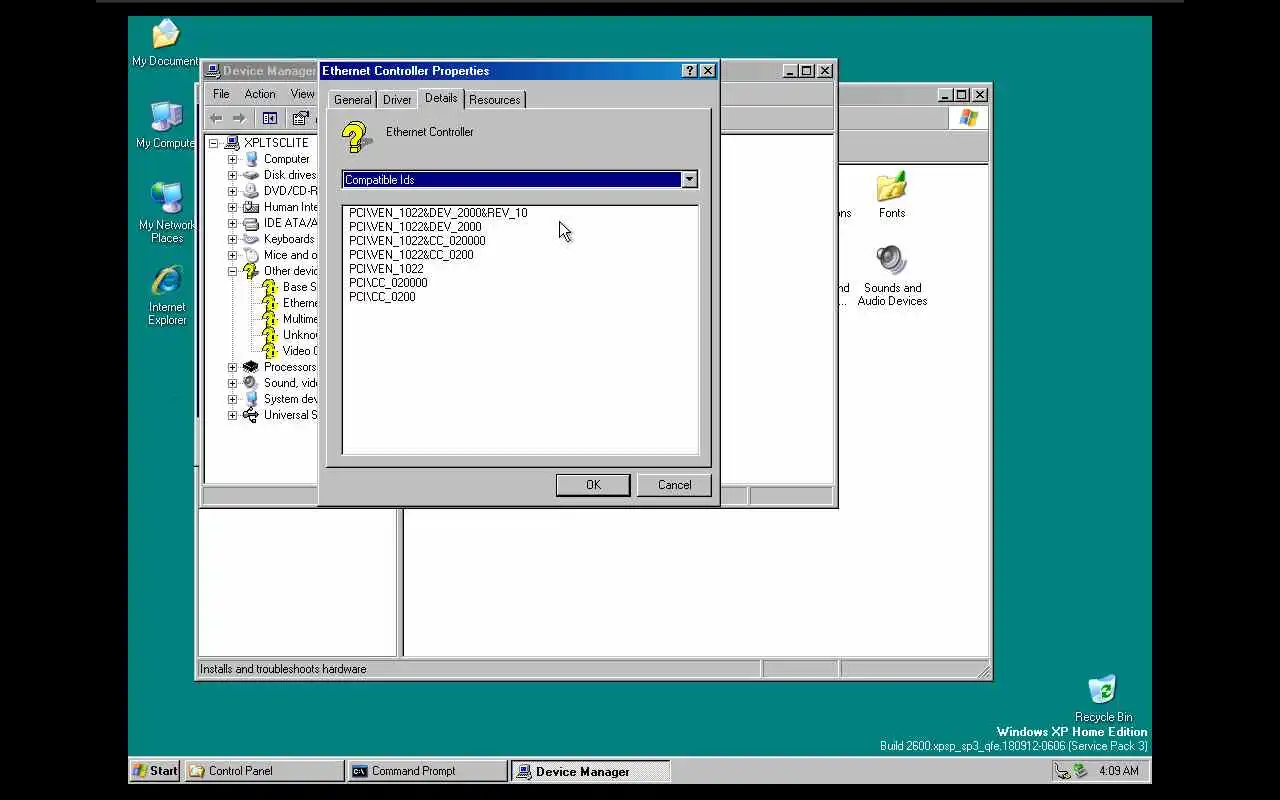Select the Universal Serial Bus category icon

tap(251, 415)
